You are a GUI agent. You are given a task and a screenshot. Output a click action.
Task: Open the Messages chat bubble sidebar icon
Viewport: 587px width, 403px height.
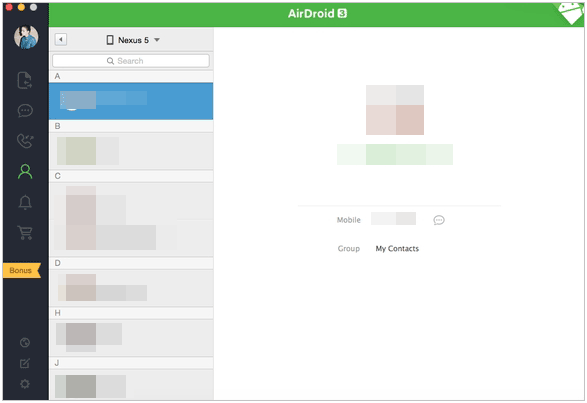[25, 111]
